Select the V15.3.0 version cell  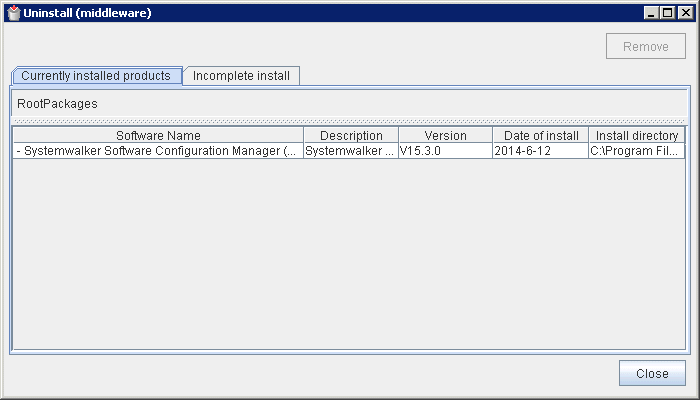coord(445,151)
